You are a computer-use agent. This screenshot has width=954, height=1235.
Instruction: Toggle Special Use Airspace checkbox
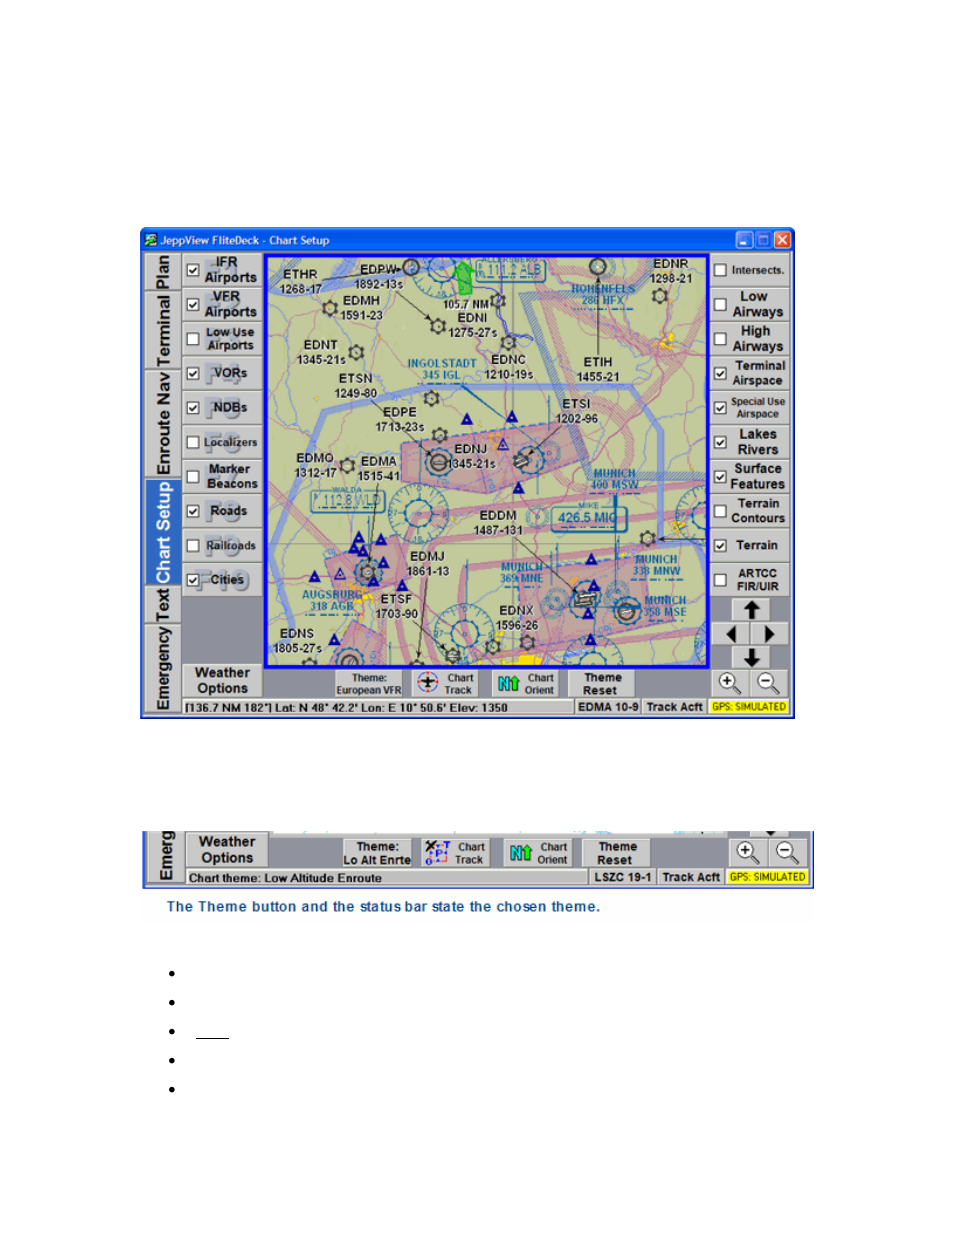coord(720,408)
